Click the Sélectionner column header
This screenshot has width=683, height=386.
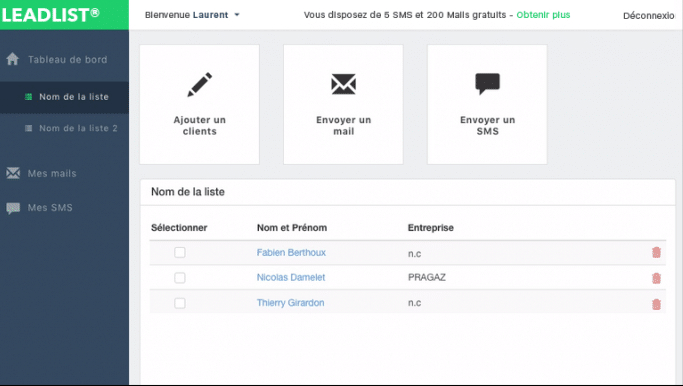click(179, 227)
